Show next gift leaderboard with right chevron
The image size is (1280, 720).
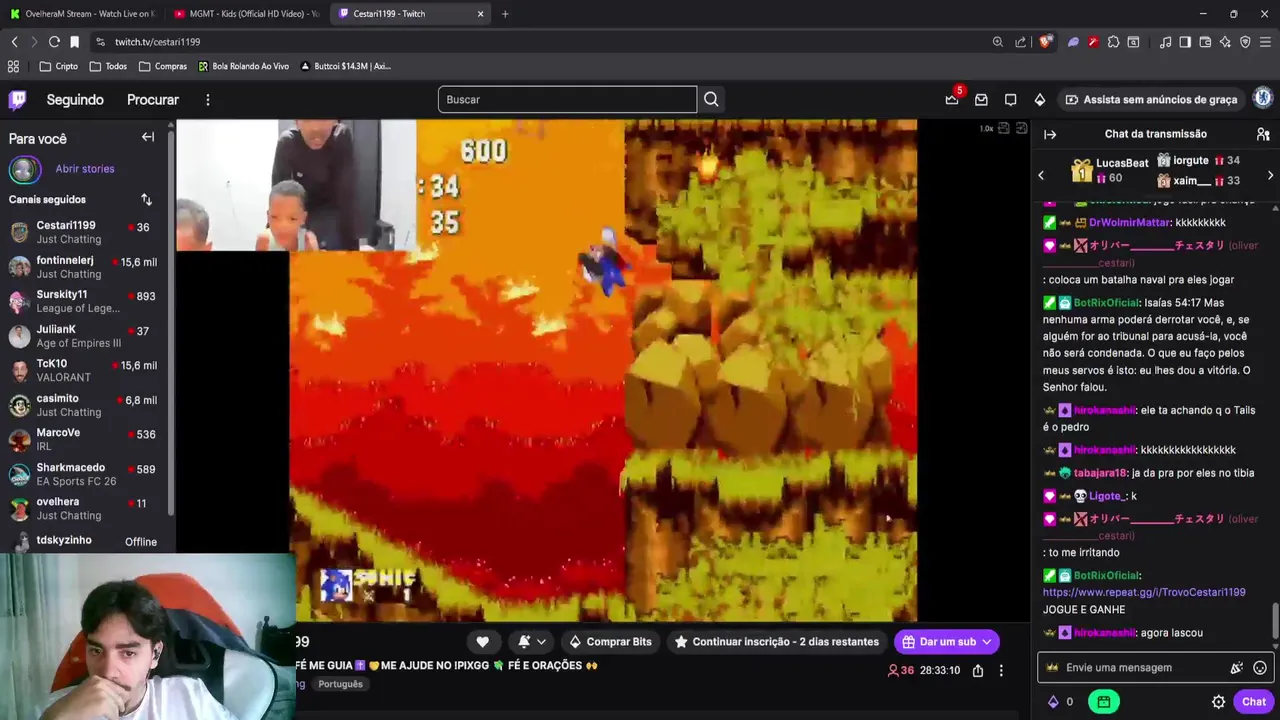(x=1270, y=176)
